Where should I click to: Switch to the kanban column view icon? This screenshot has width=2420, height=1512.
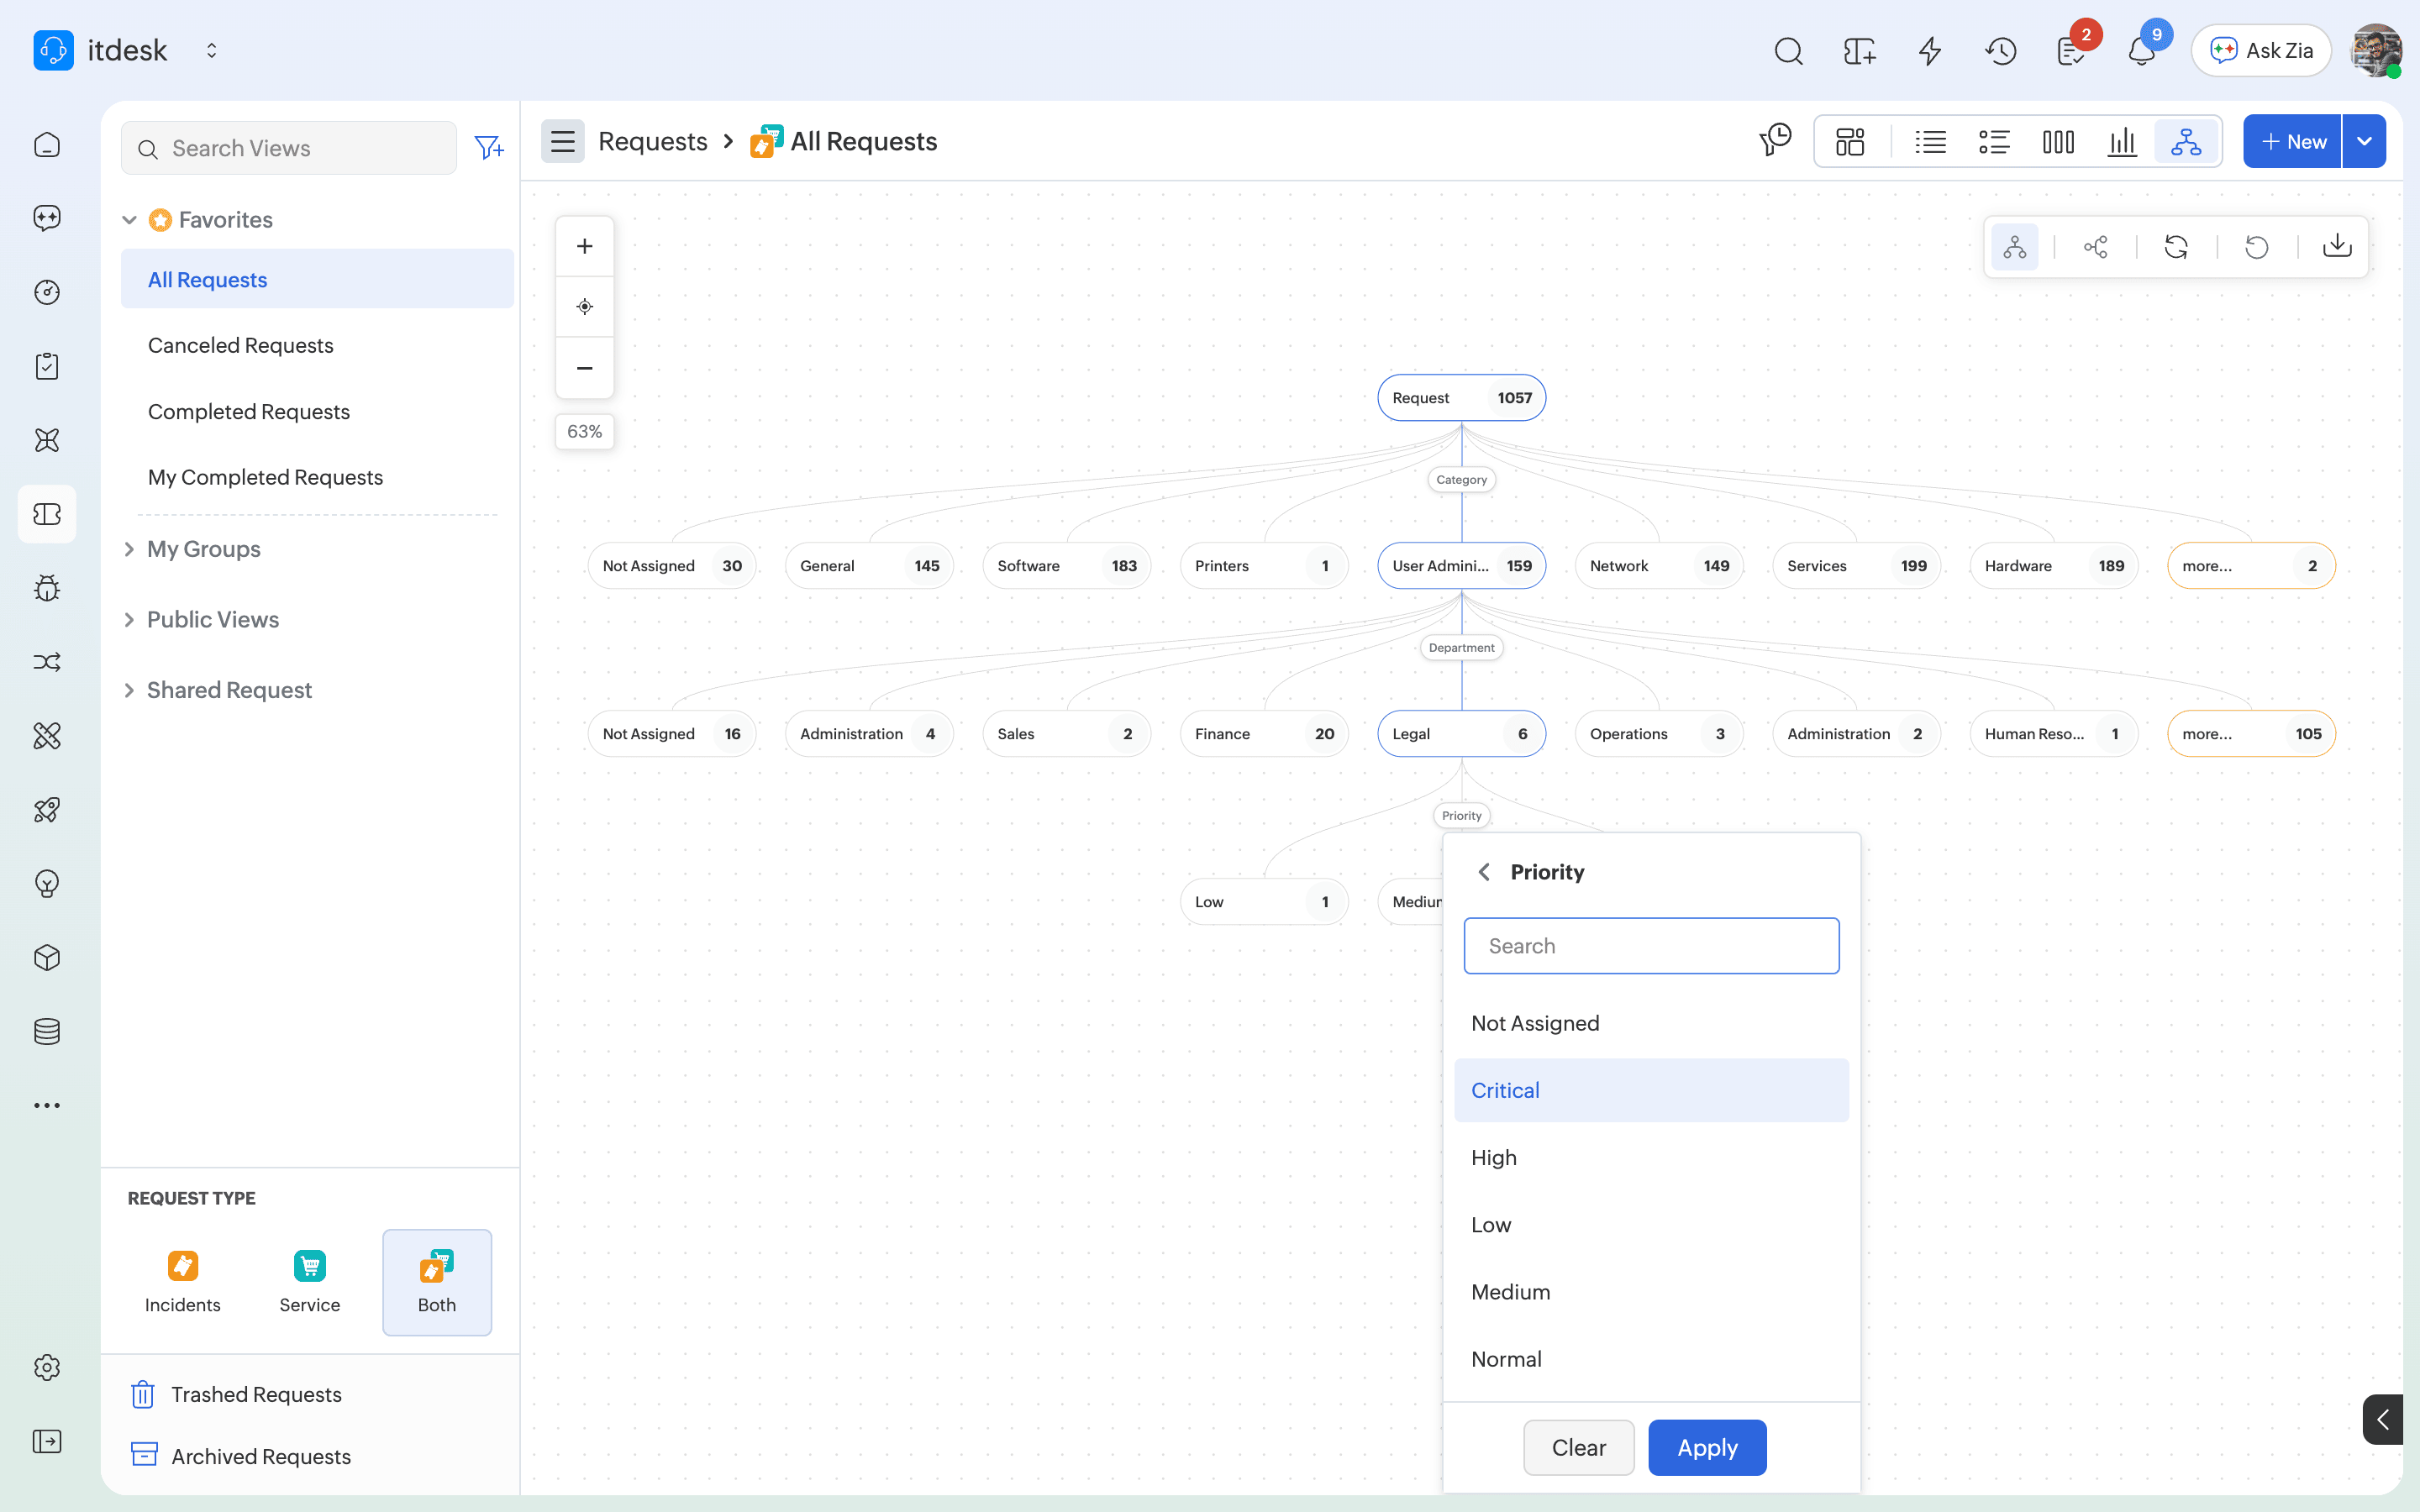click(2058, 142)
